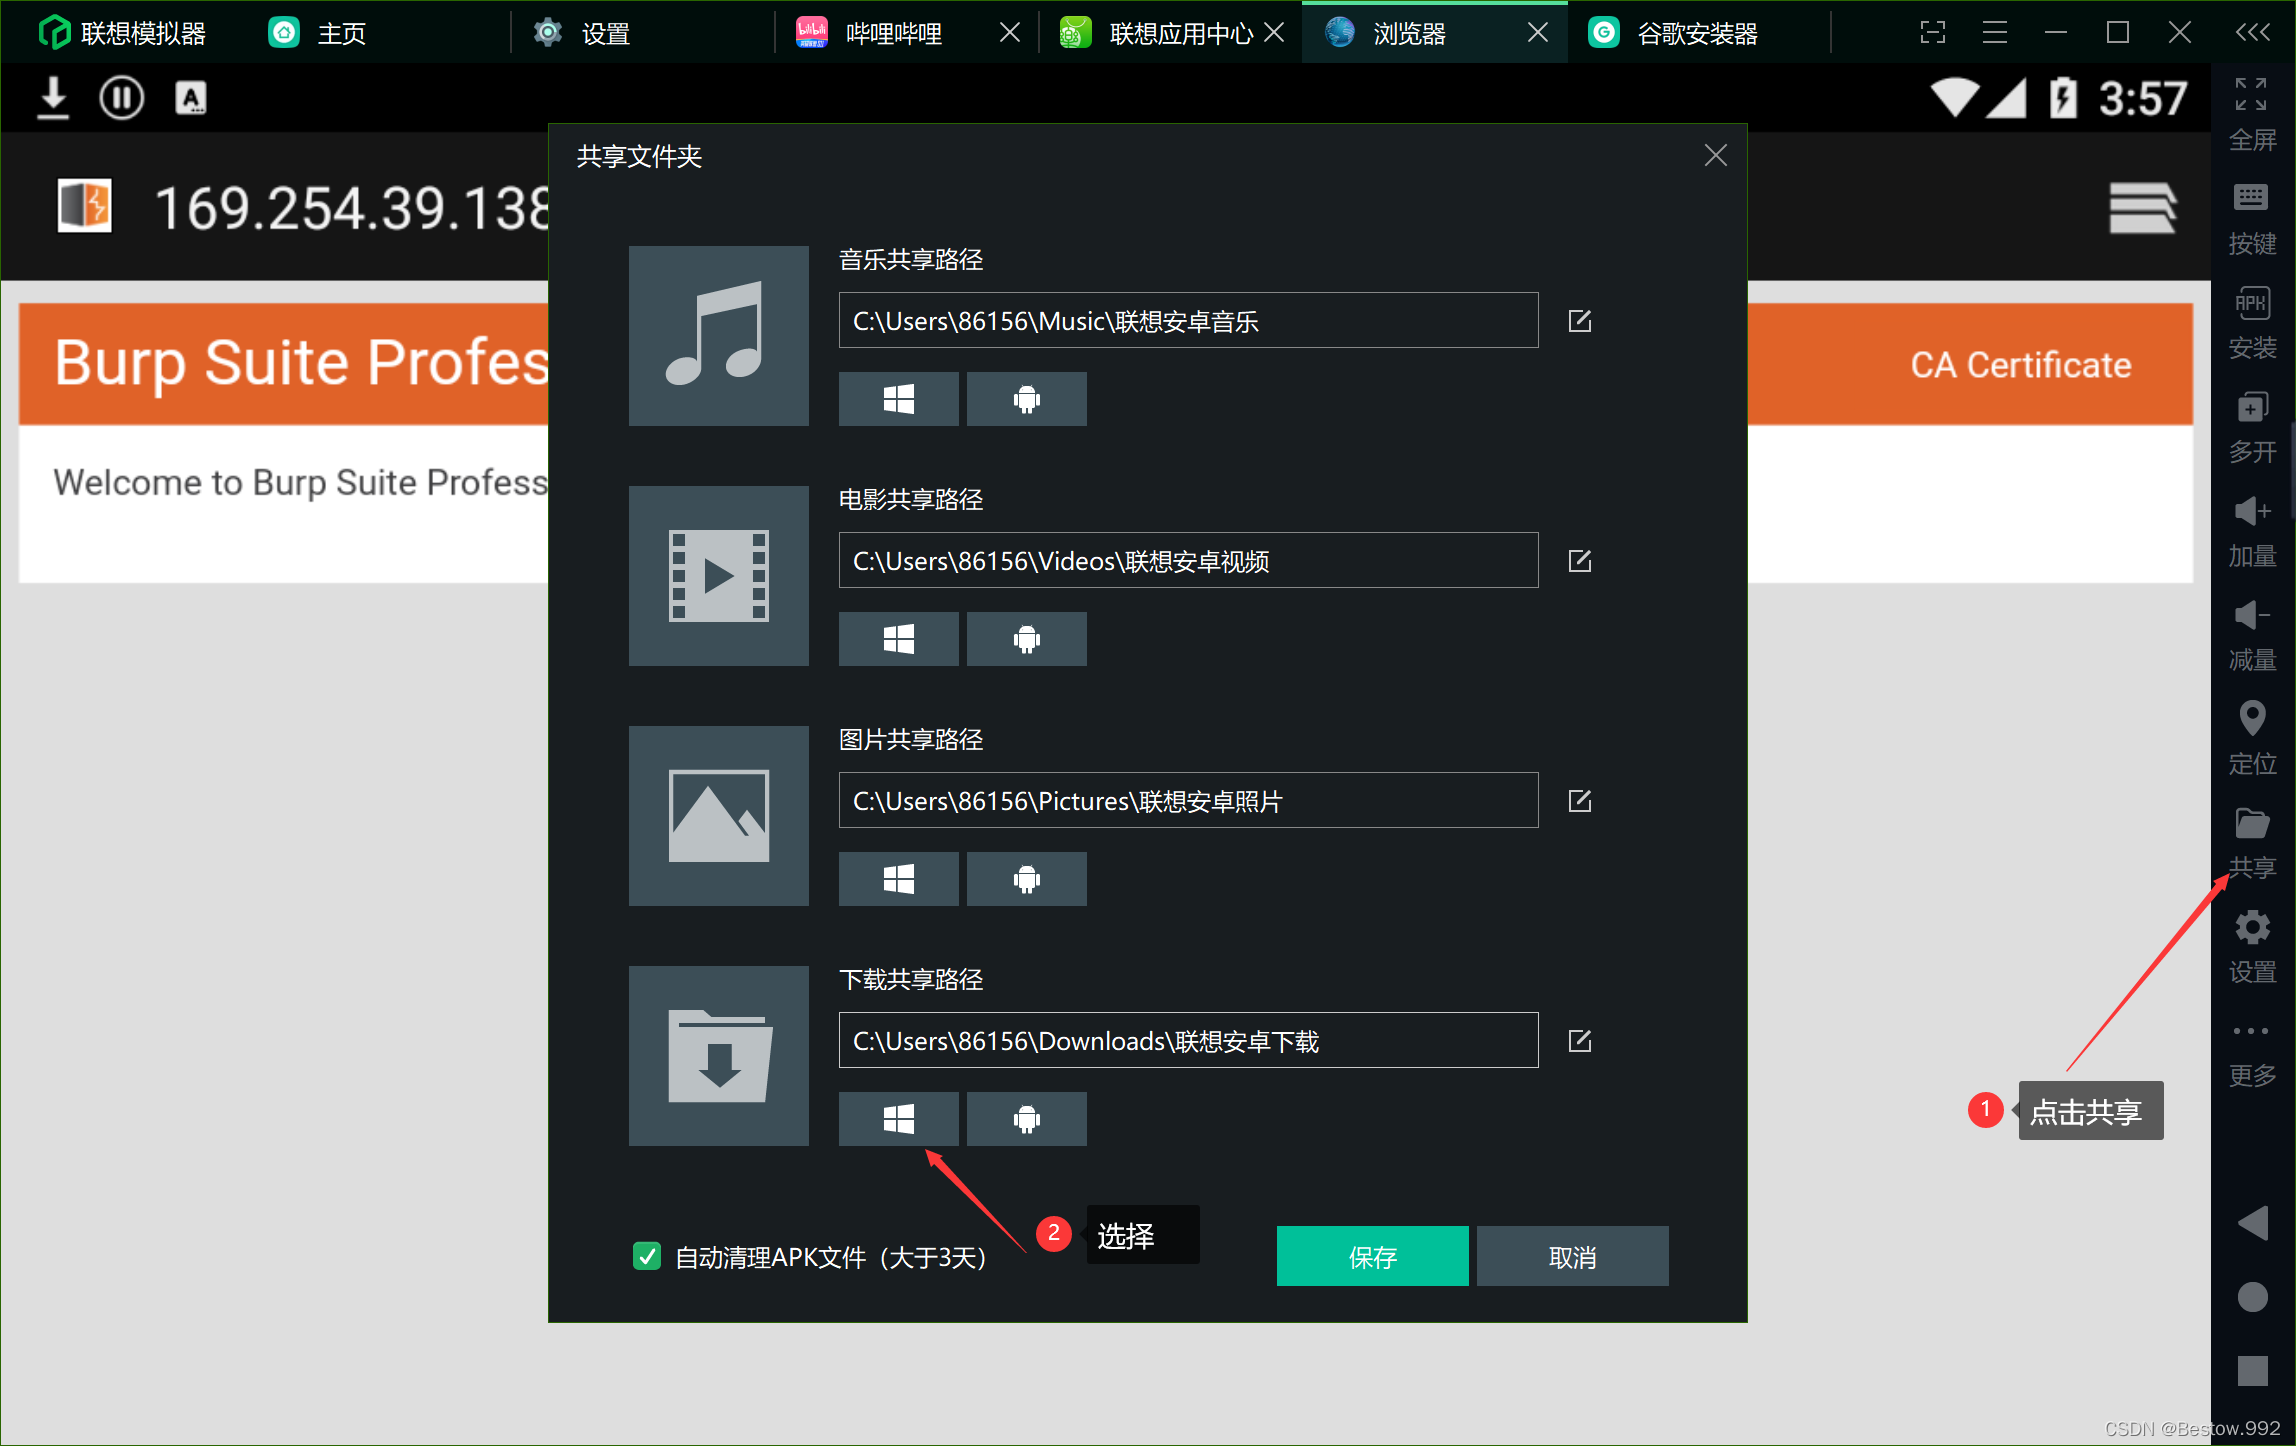Click the 安装 APK install icon
Viewport: 2296px width, 1446px height.
click(2252, 322)
